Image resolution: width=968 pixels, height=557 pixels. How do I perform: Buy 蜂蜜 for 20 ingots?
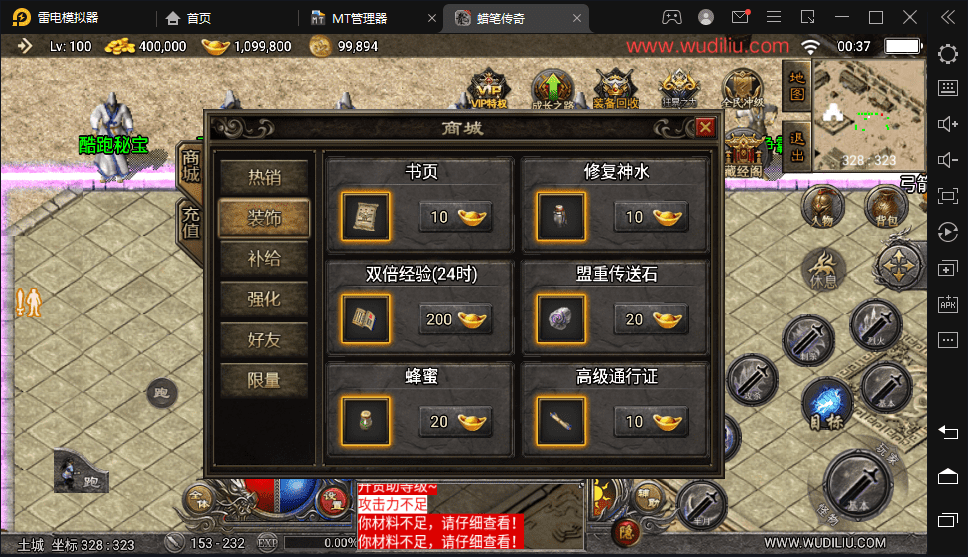click(456, 422)
